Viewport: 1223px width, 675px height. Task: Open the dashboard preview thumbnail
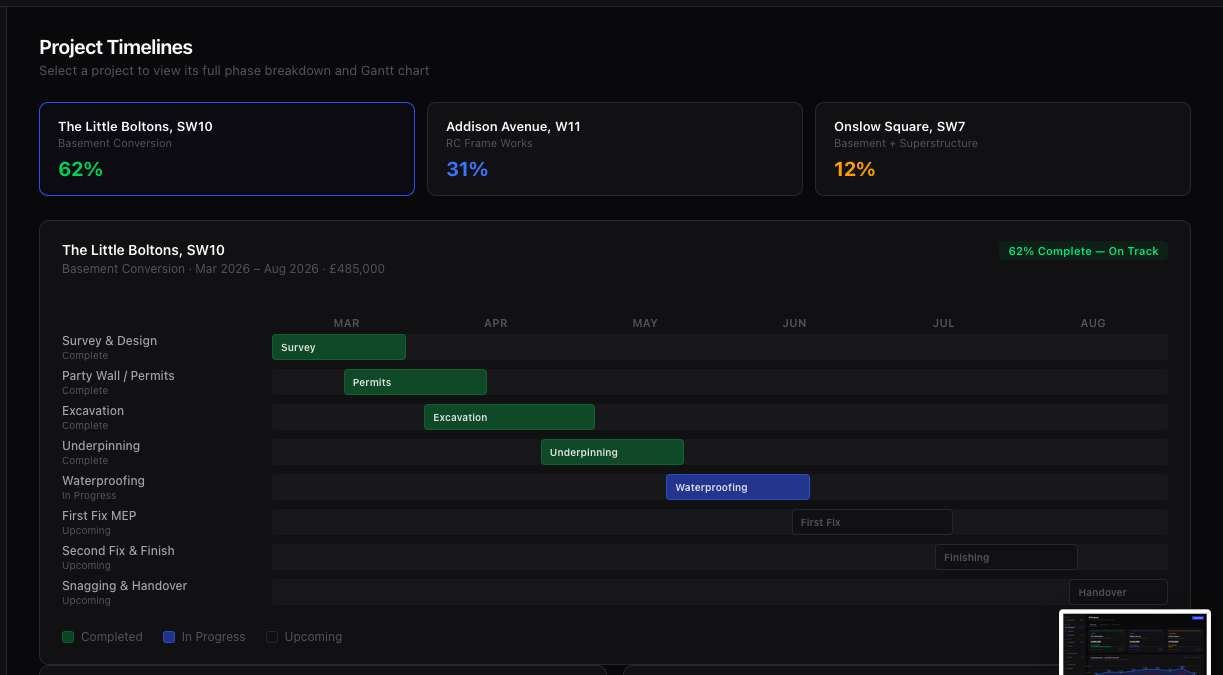pyautogui.click(x=1135, y=642)
